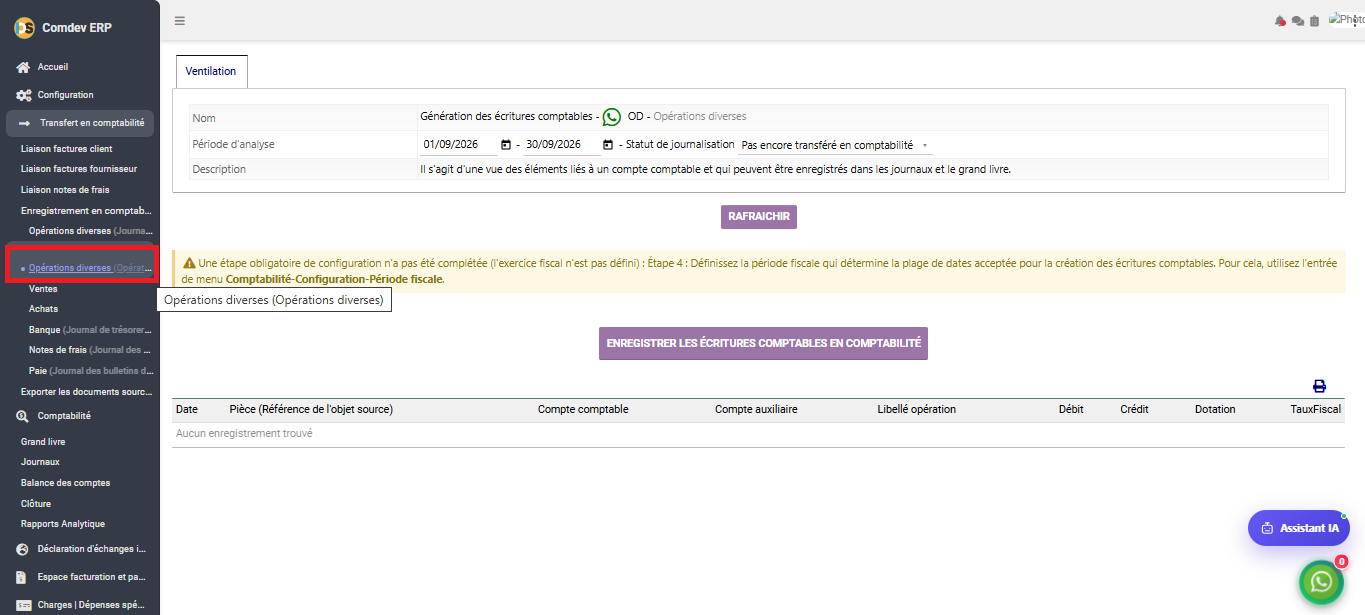Click the Configuration gears icon
This screenshot has width=1365, height=615.
click(23, 95)
